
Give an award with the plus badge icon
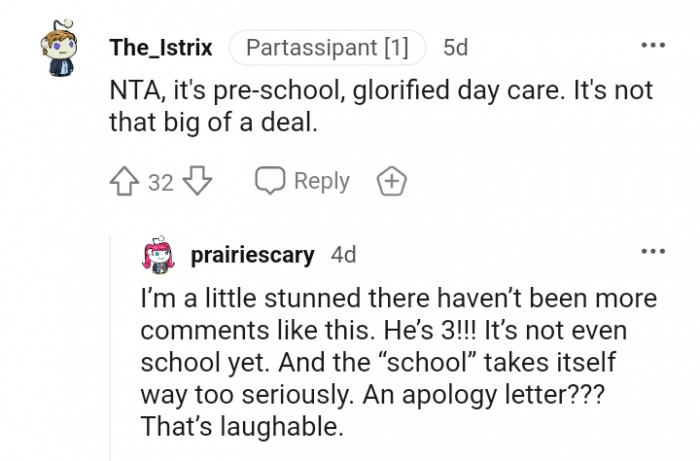point(391,181)
